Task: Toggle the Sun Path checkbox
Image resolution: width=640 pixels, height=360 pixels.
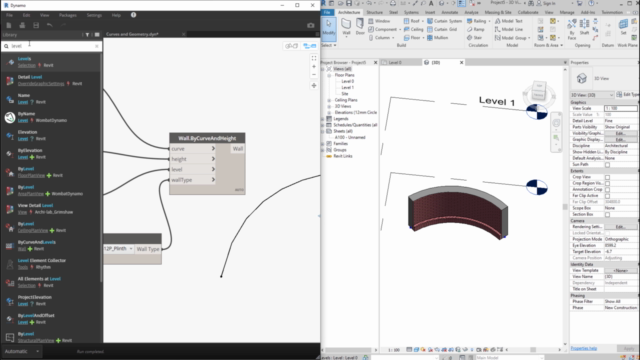Action: 607,164
